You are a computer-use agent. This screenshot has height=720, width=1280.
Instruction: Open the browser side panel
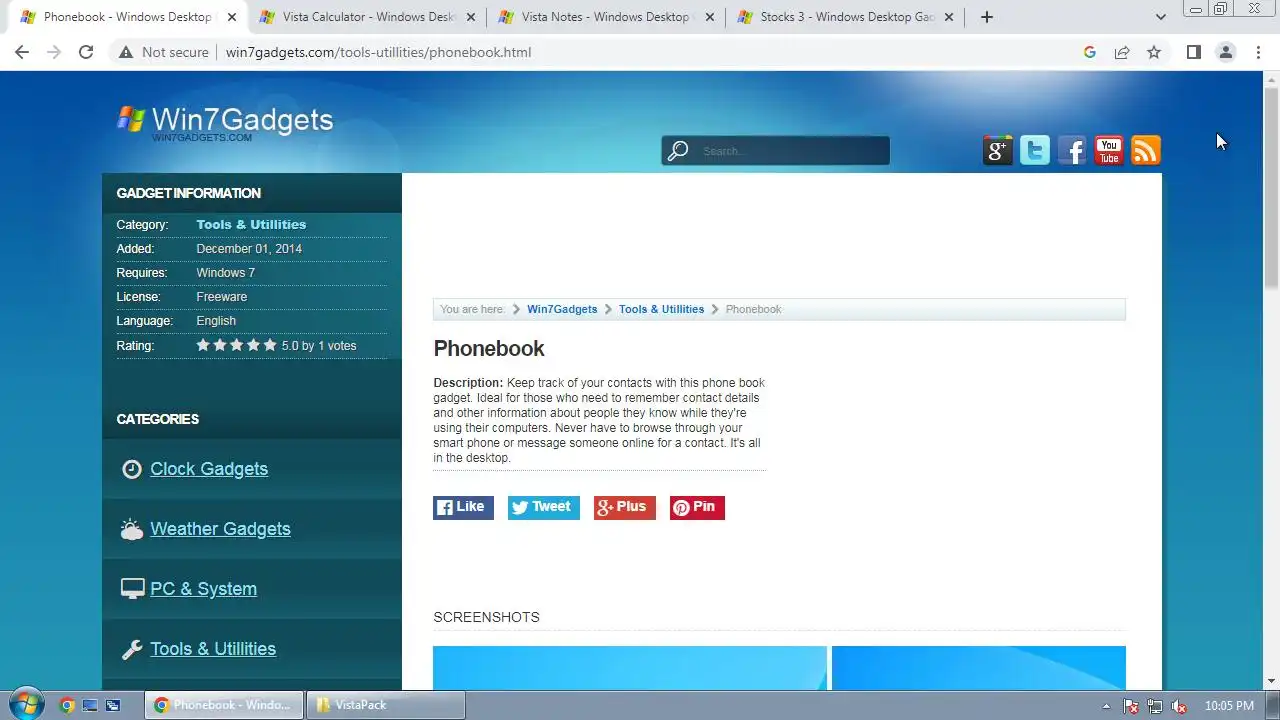[1193, 52]
